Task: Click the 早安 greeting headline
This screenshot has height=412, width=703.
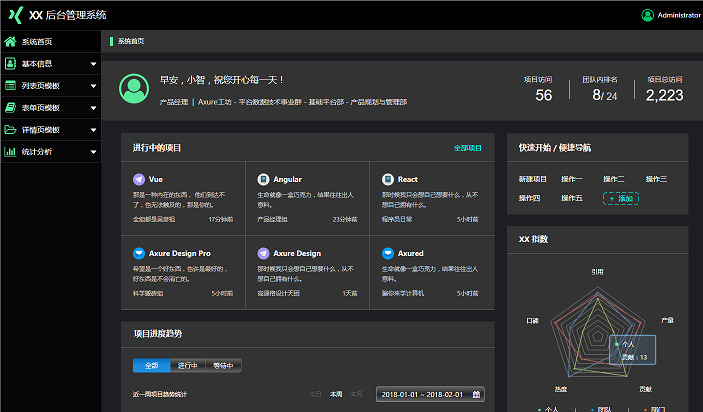Action: (x=222, y=80)
